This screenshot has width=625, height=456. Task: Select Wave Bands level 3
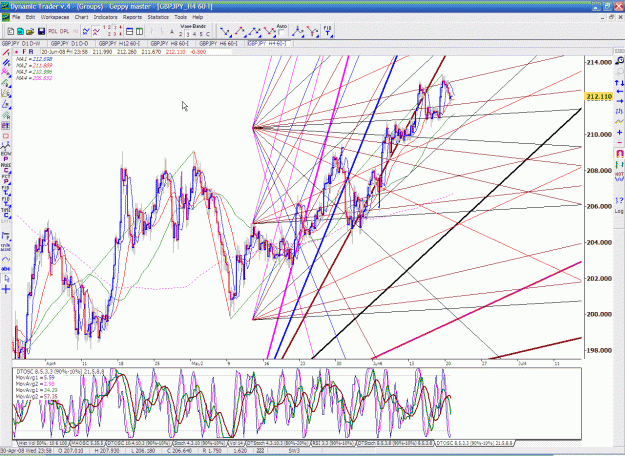(187, 34)
